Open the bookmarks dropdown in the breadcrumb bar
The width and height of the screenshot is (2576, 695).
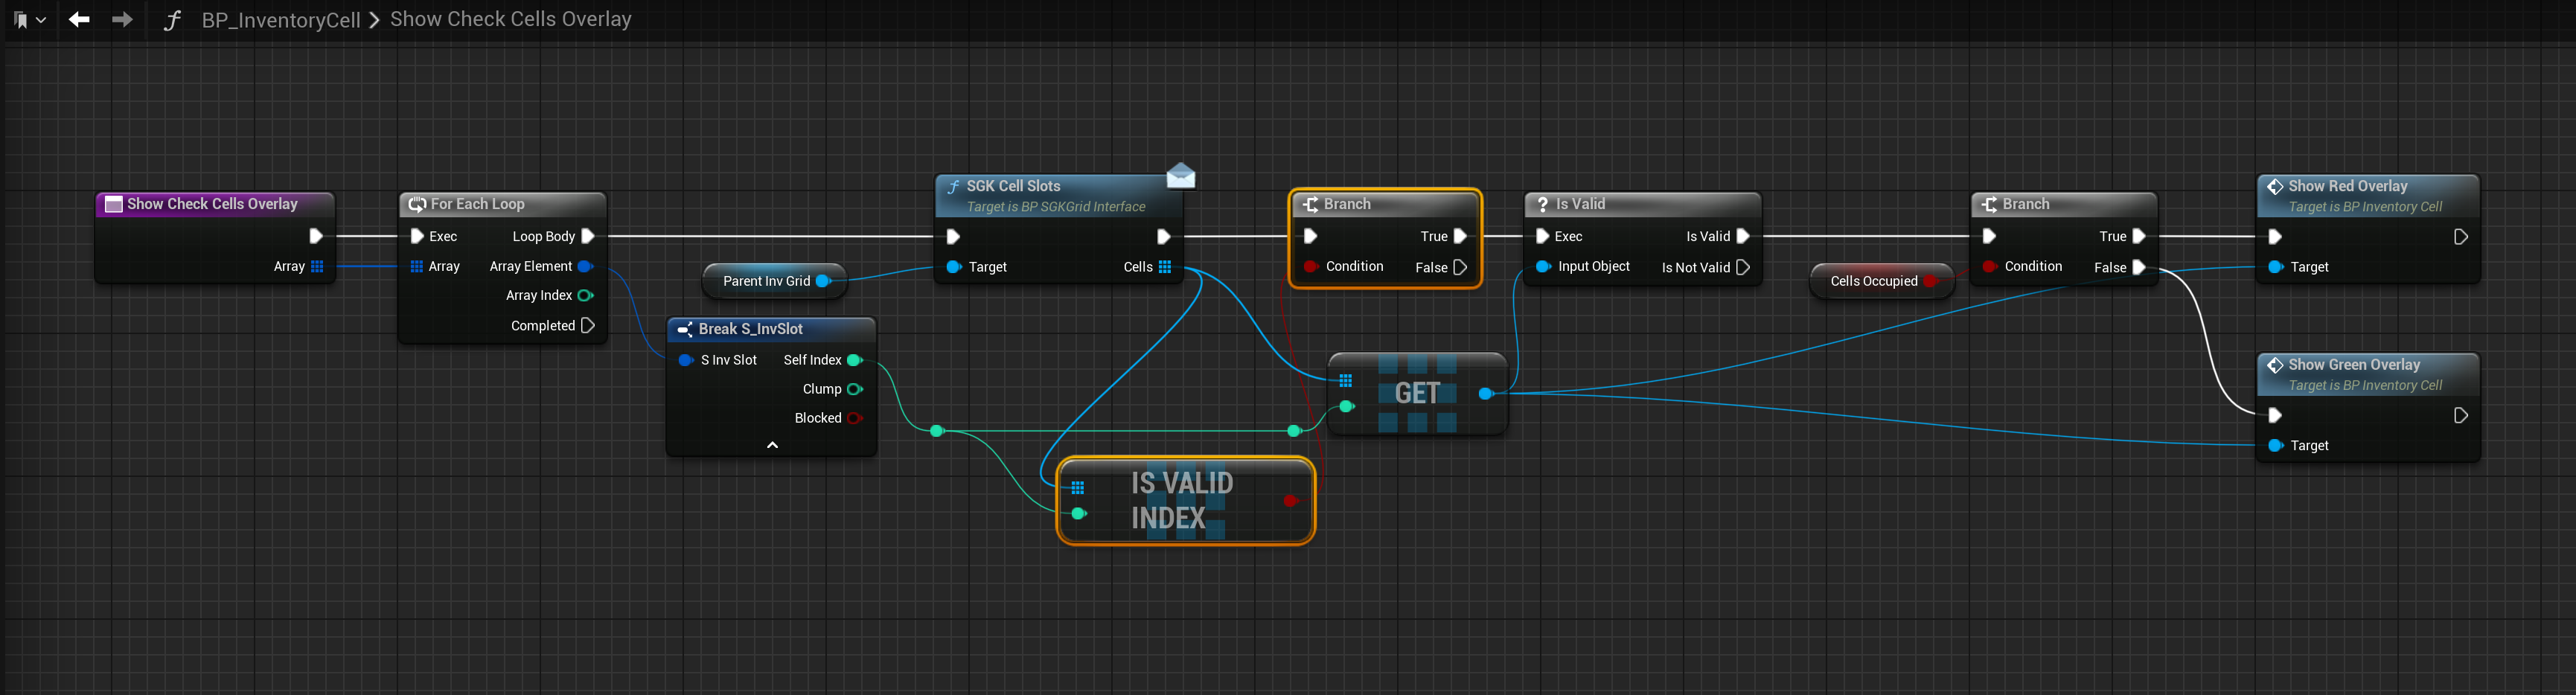click(30, 19)
